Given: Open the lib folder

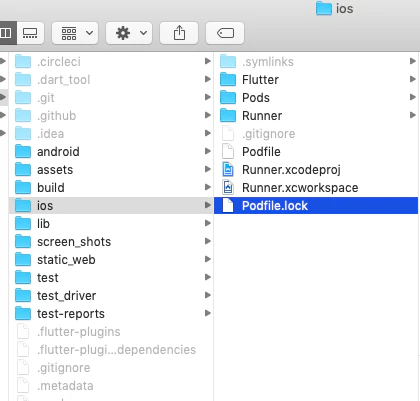Looking at the screenshot, I should point(111,224).
